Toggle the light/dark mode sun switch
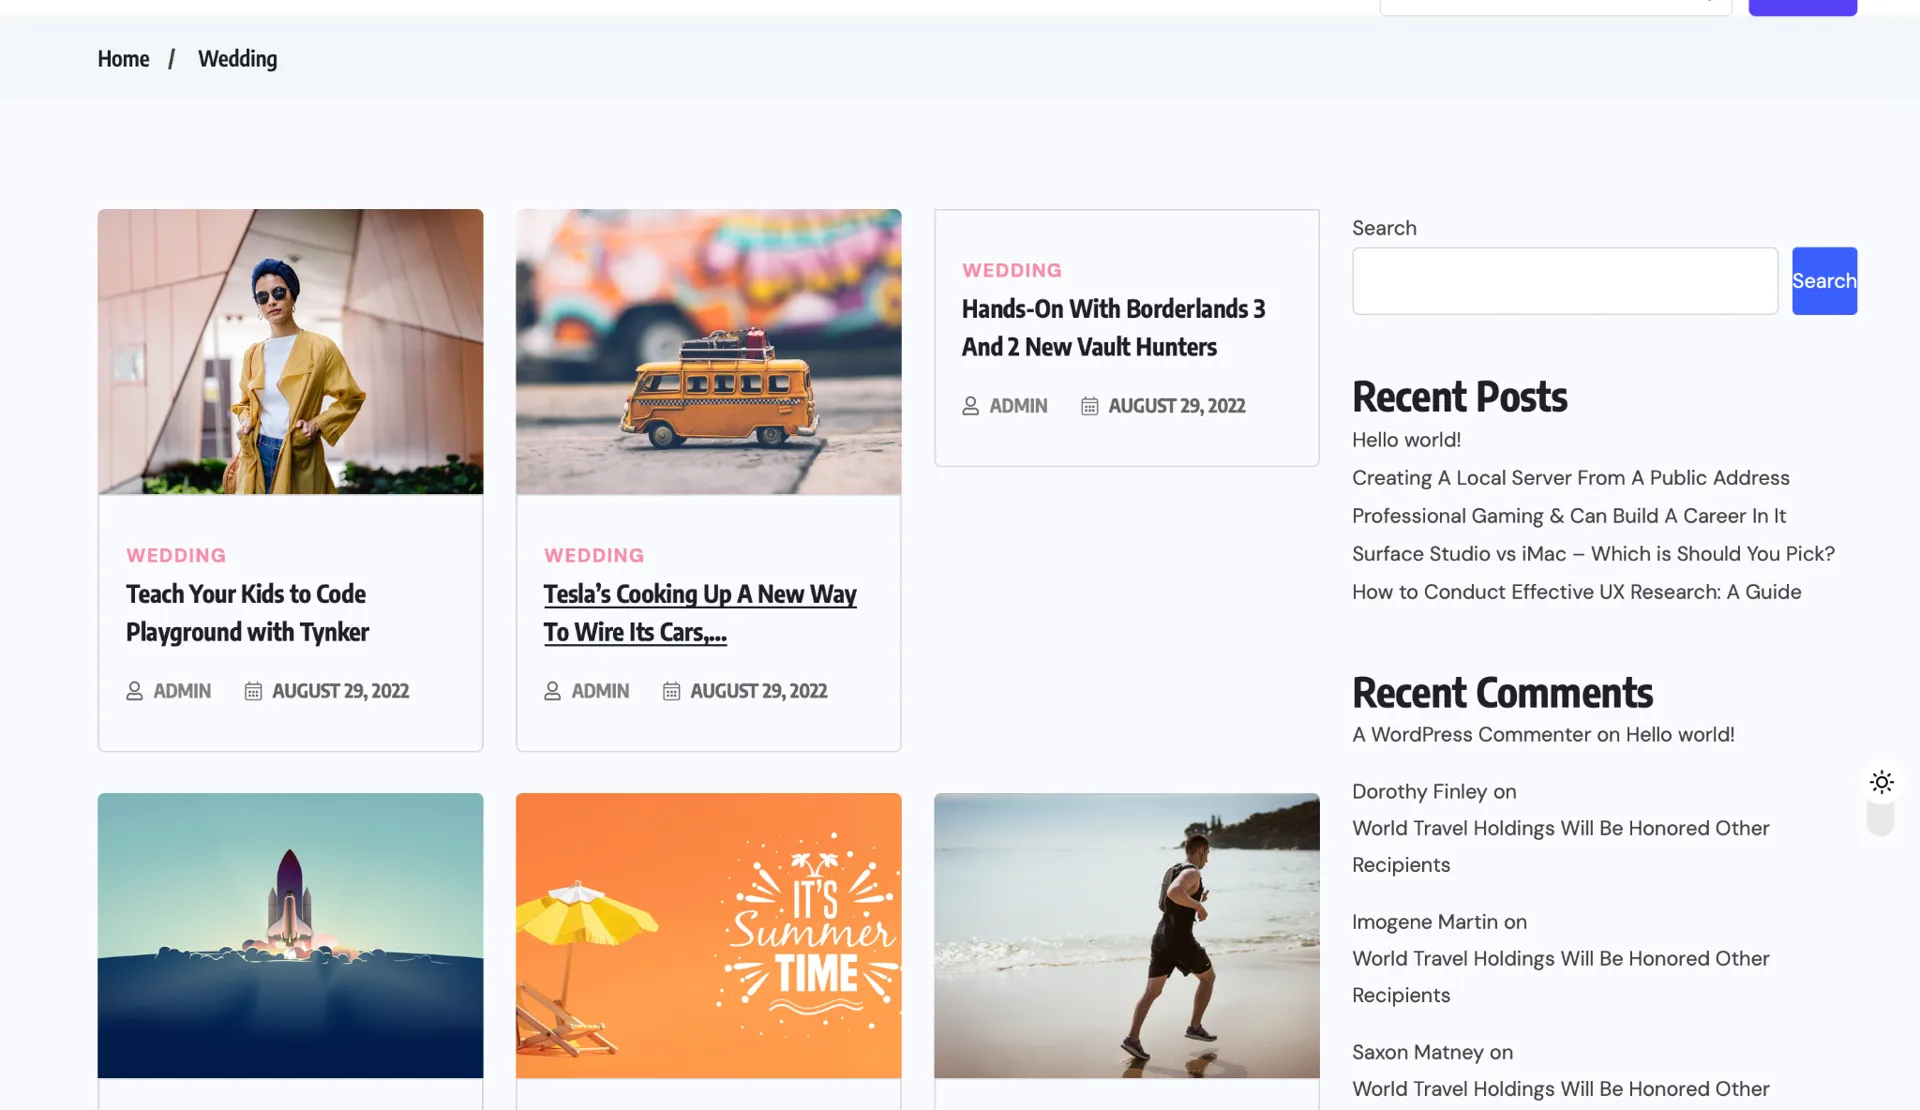1920x1110 pixels. coord(1881,783)
